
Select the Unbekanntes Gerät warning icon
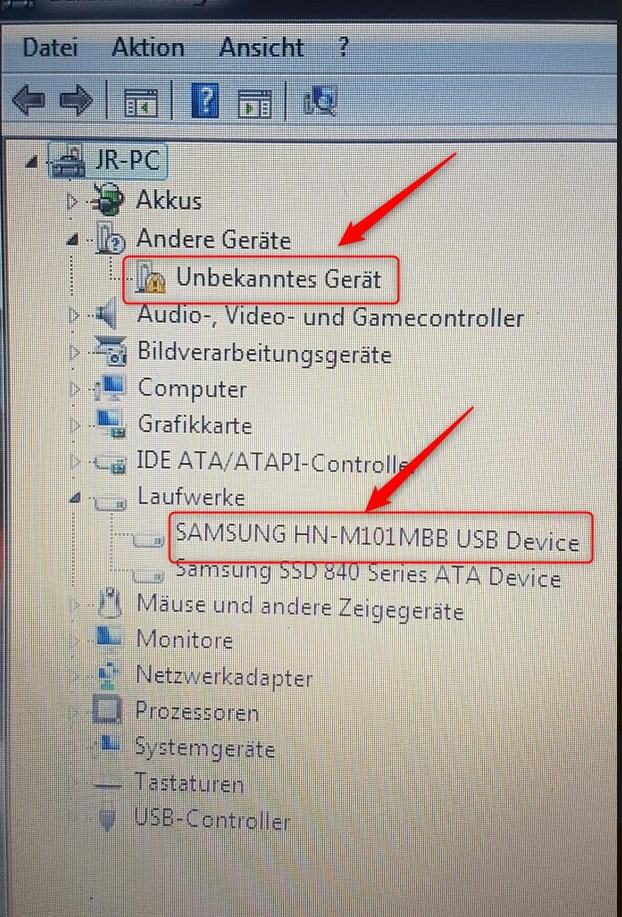(x=150, y=277)
